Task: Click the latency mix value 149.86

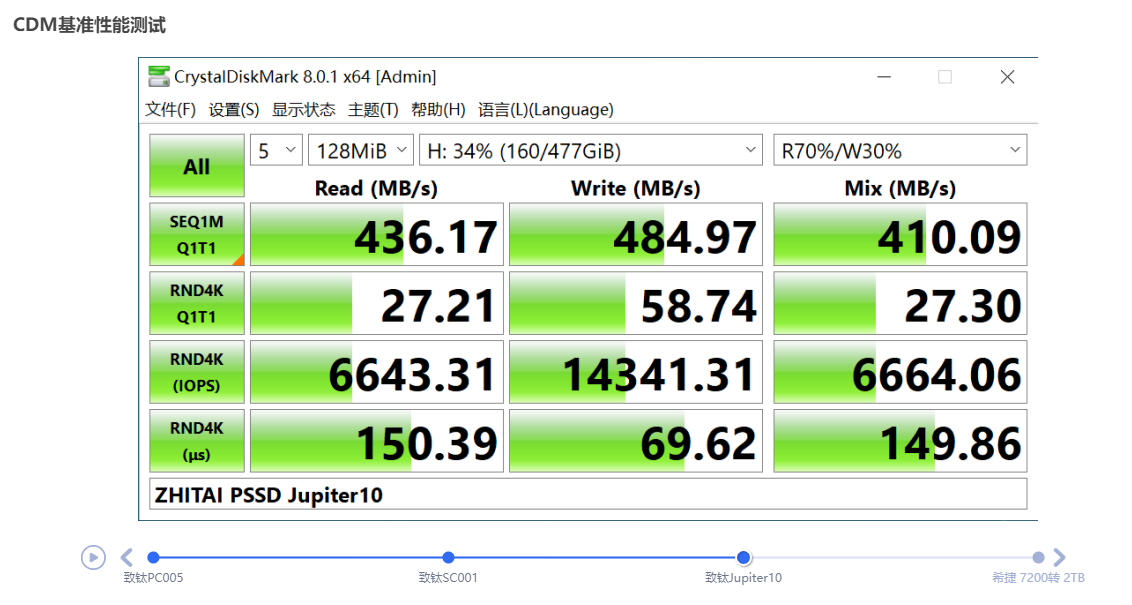Action: (x=900, y=441)
